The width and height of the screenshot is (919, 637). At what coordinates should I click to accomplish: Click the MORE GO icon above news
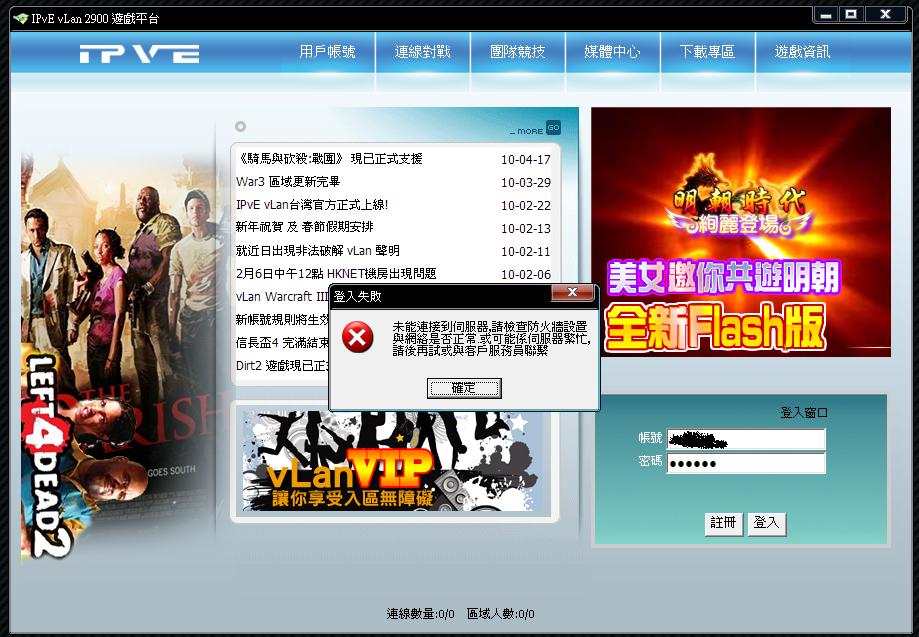[x=553, y=127]
